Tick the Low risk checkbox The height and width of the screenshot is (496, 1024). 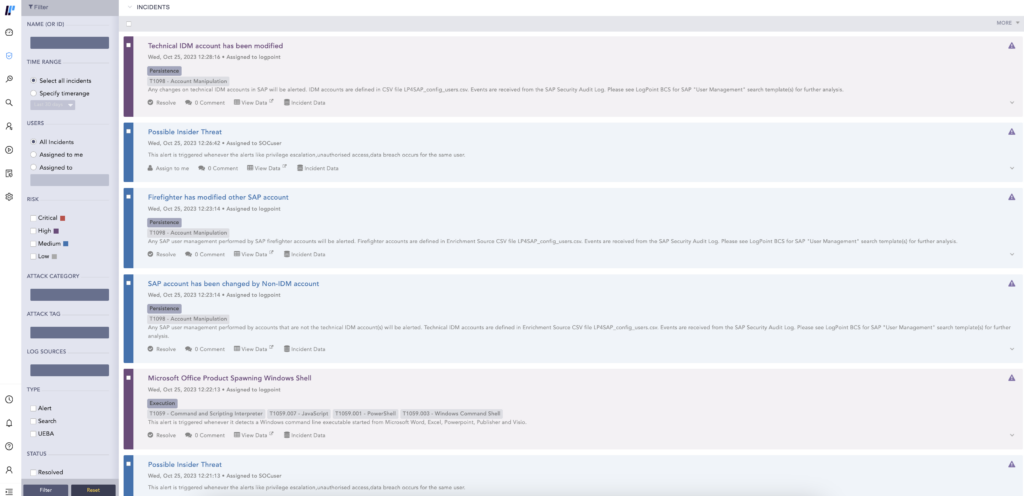click(x=33, y=256)
